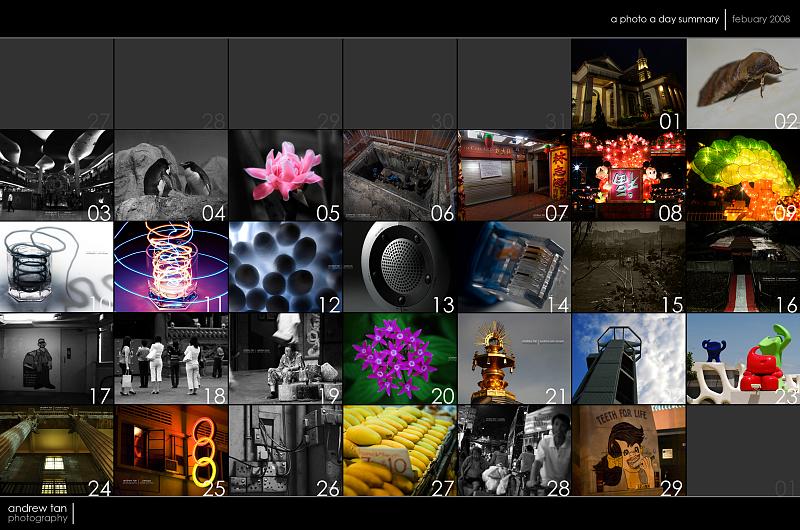This screenshot has height=530, width=800.
Task: Click the andrew tan photography logo
Action: tap(35, 513)
